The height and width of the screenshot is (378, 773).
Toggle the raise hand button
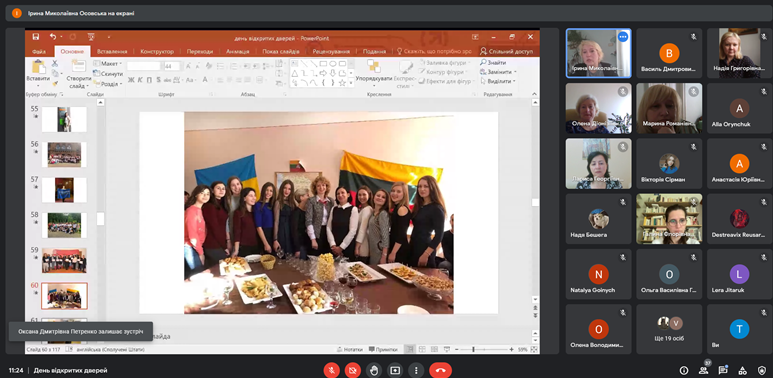374,370
